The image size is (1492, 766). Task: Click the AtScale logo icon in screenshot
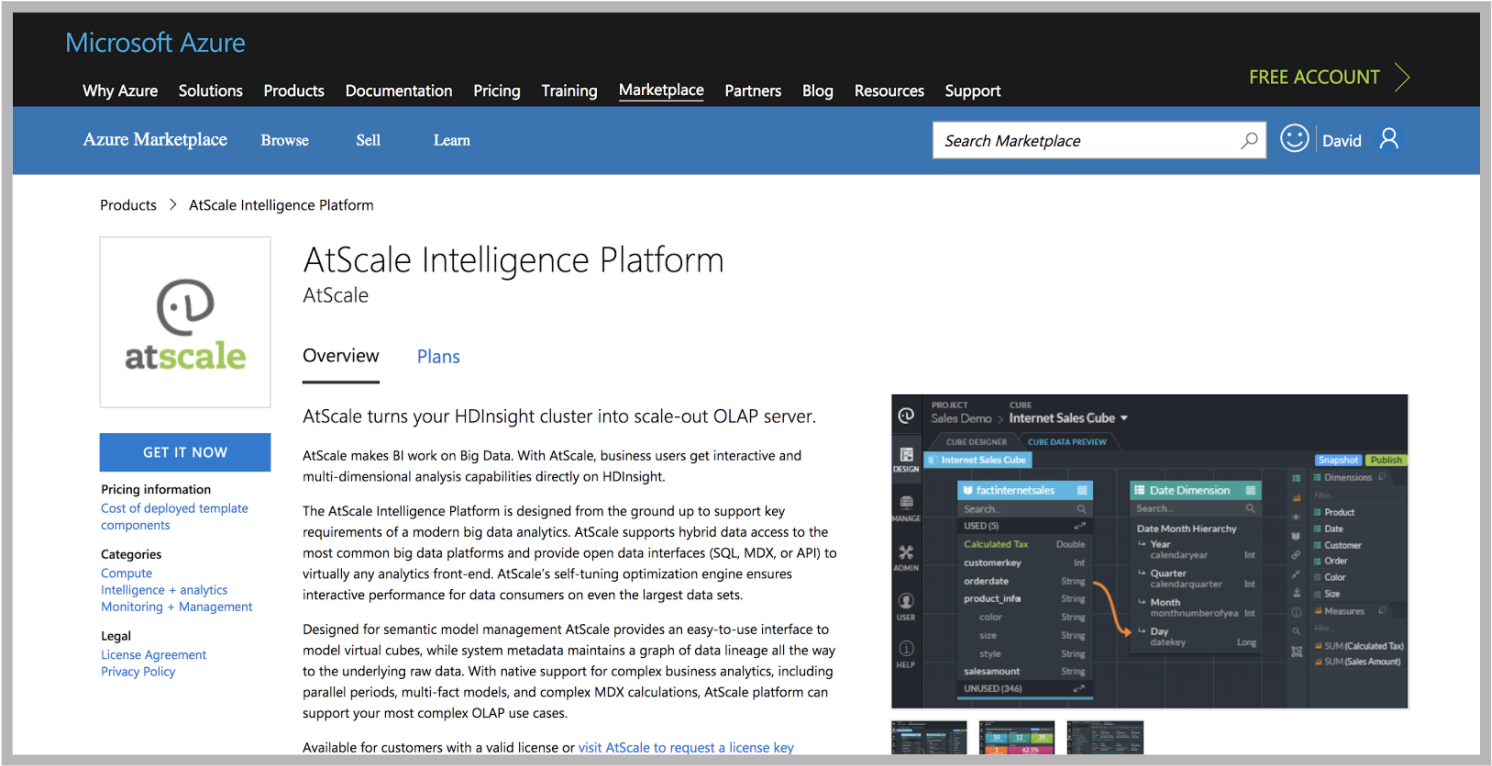pyautogui.click(x=906, y=414)
